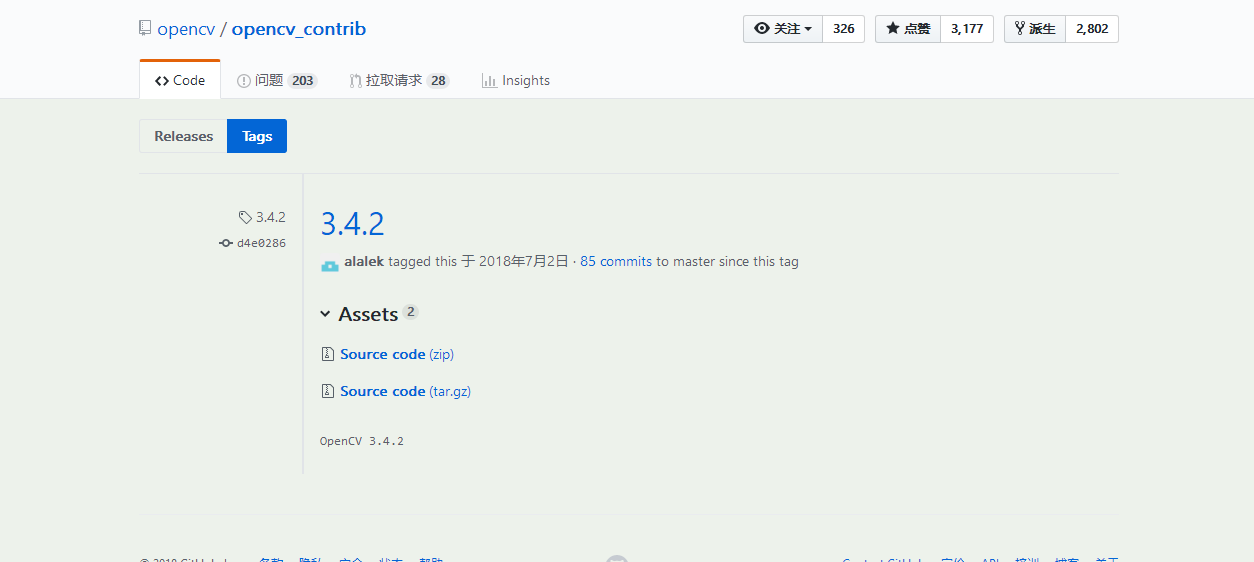Fork the repository with 派生 button
The height and width of the screenshot is (562, 1254).
pos(1035,29)
